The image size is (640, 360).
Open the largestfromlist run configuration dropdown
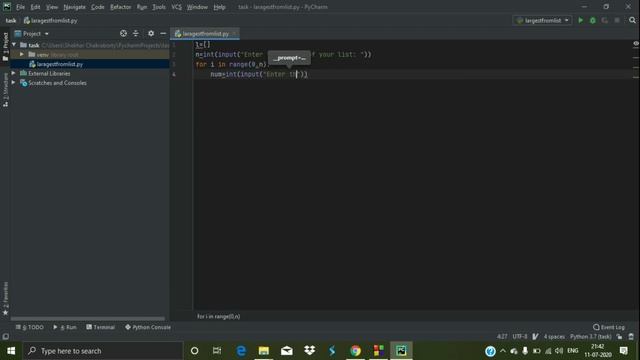coord(542,20)
